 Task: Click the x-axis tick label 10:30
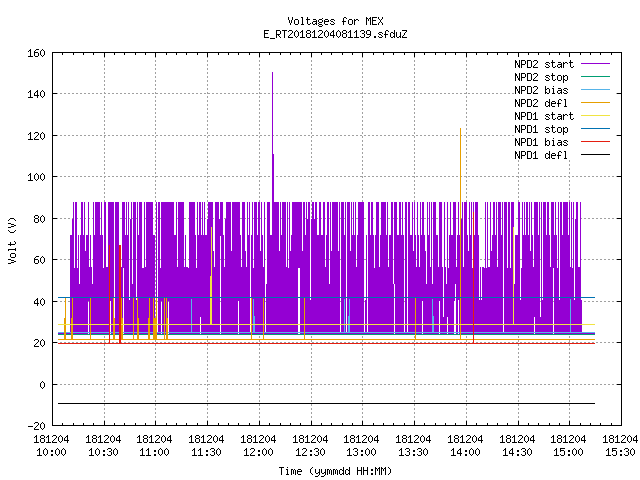point(103,453)
